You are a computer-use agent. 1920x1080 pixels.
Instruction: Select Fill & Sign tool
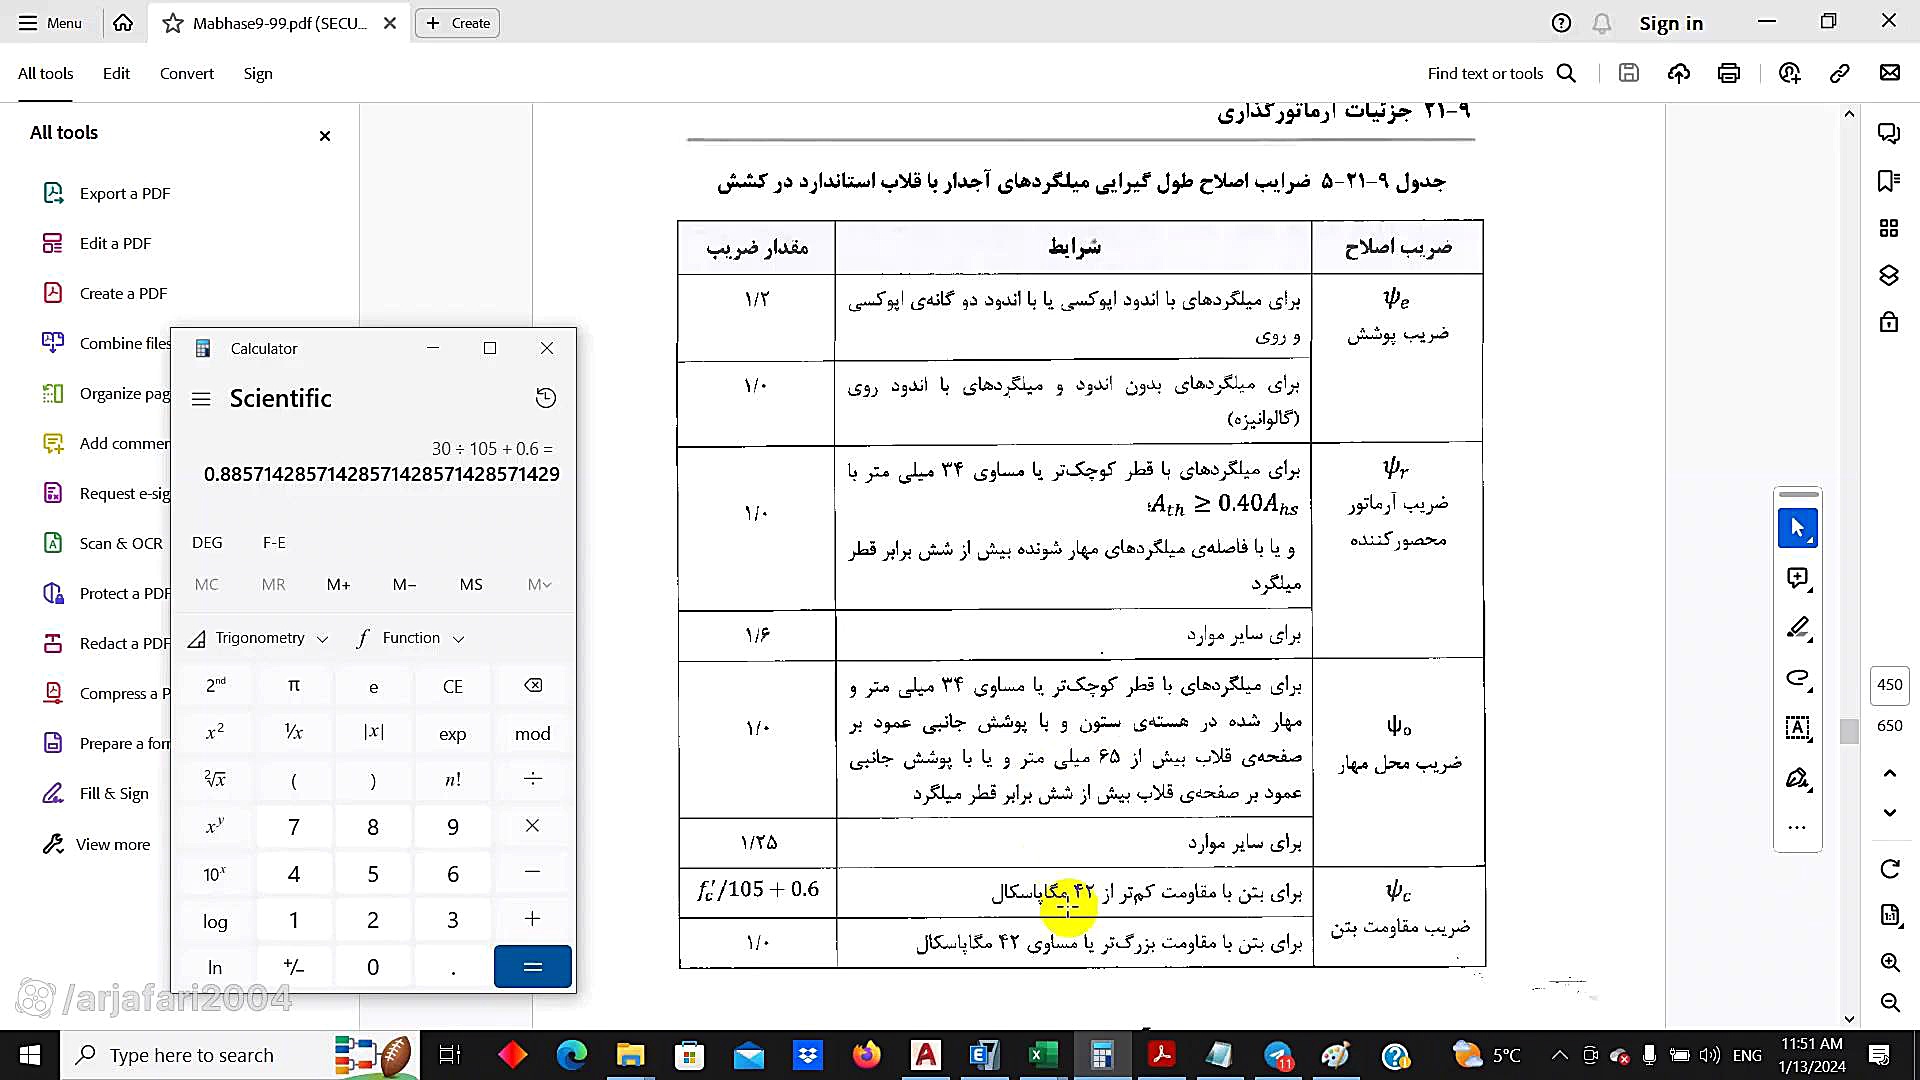point(96,793)
